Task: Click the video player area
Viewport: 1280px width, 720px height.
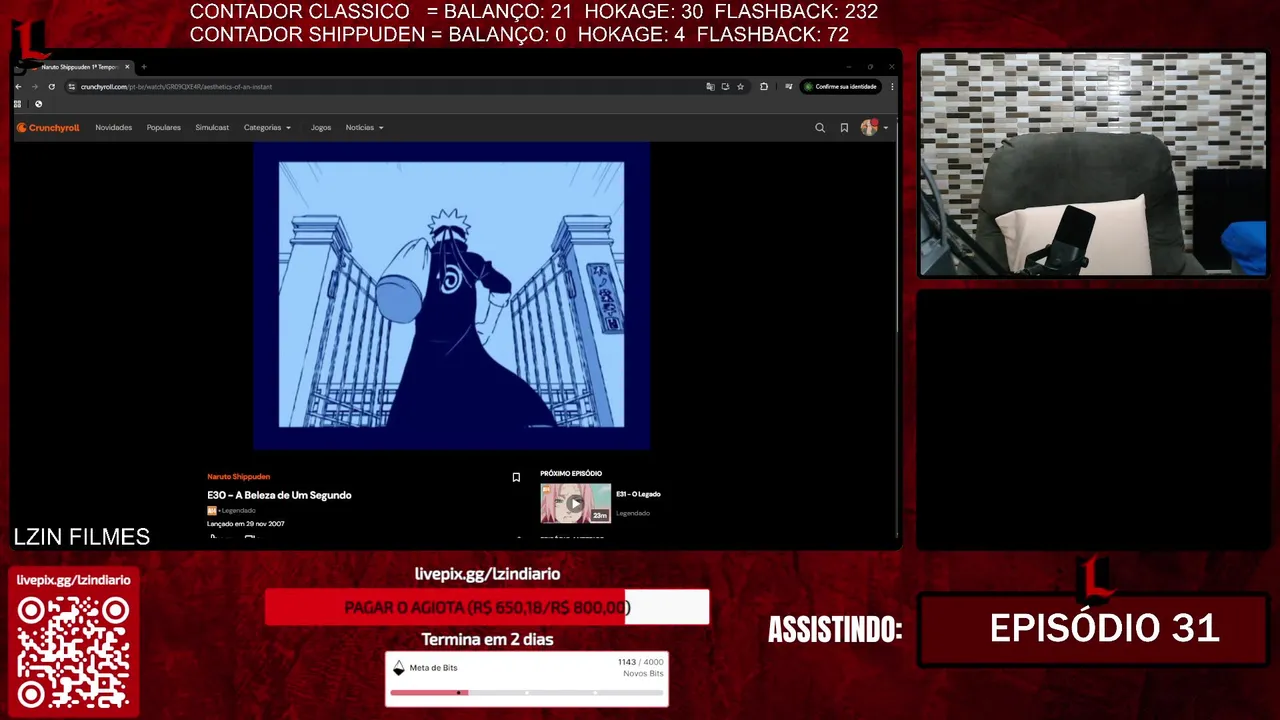Action: pos(451,296)
